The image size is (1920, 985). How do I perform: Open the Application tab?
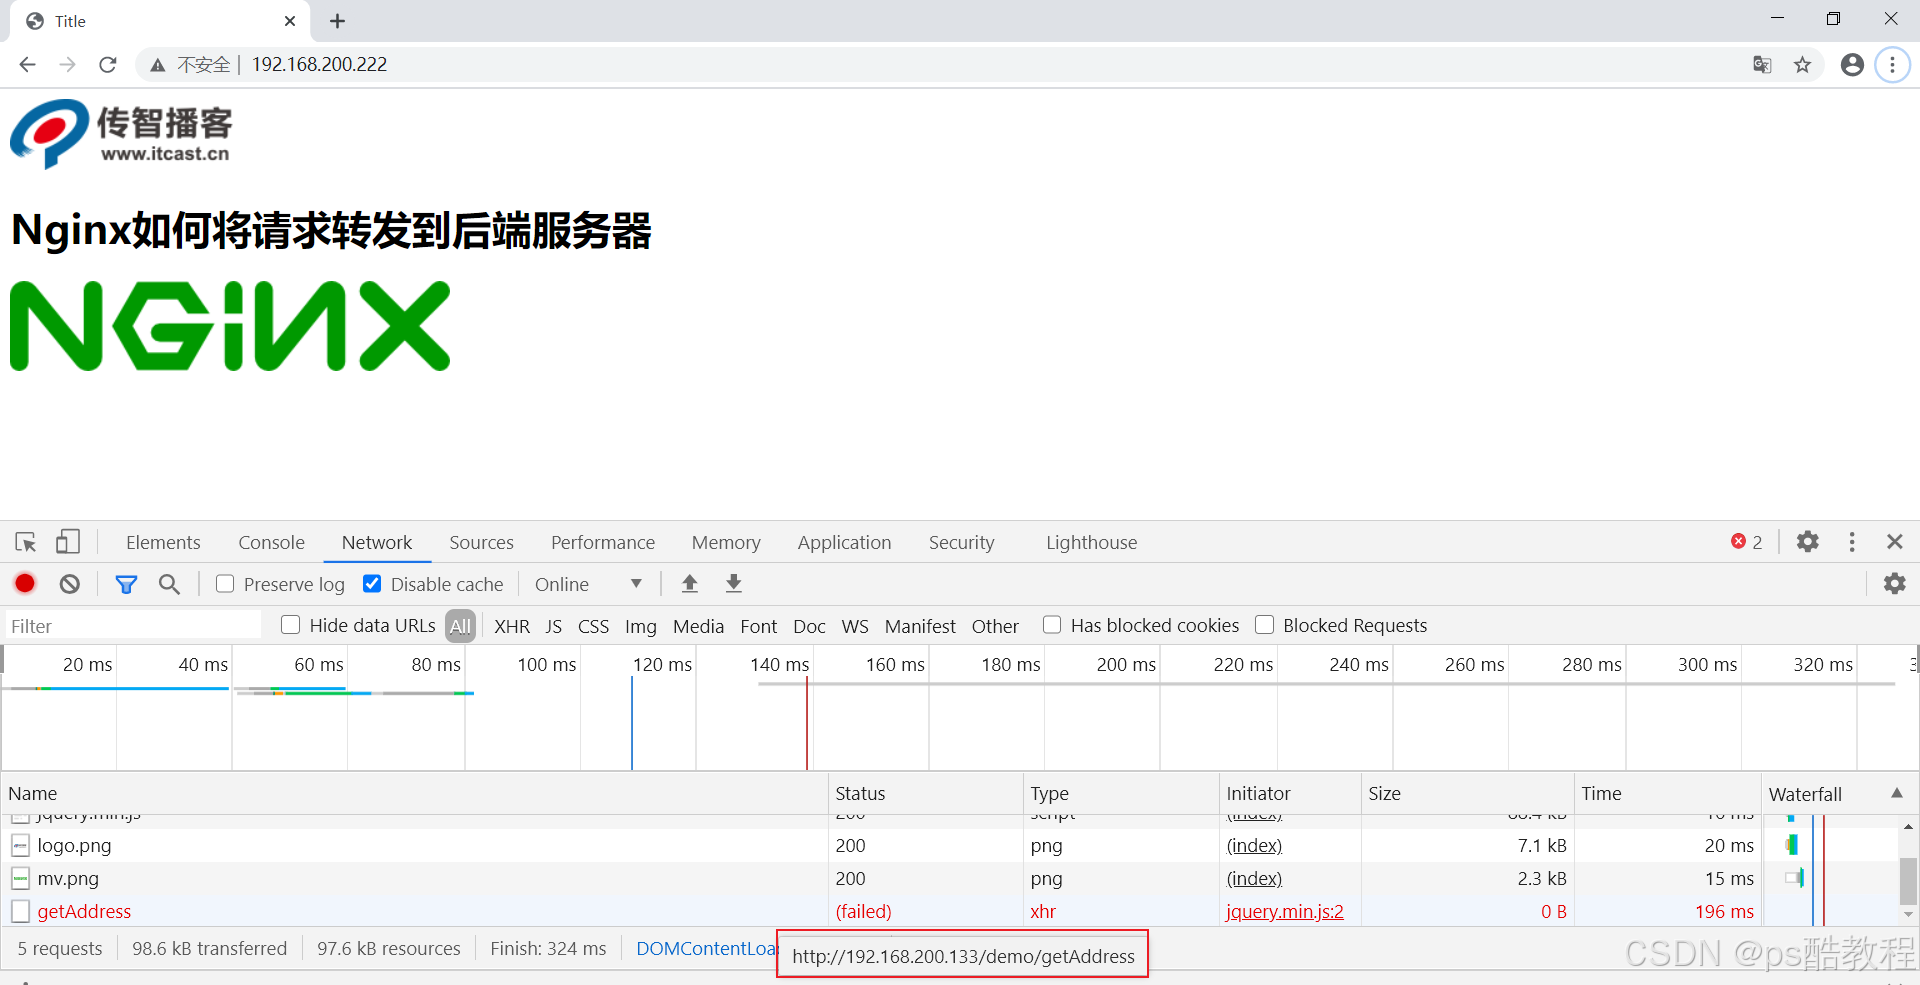point(844,542)
